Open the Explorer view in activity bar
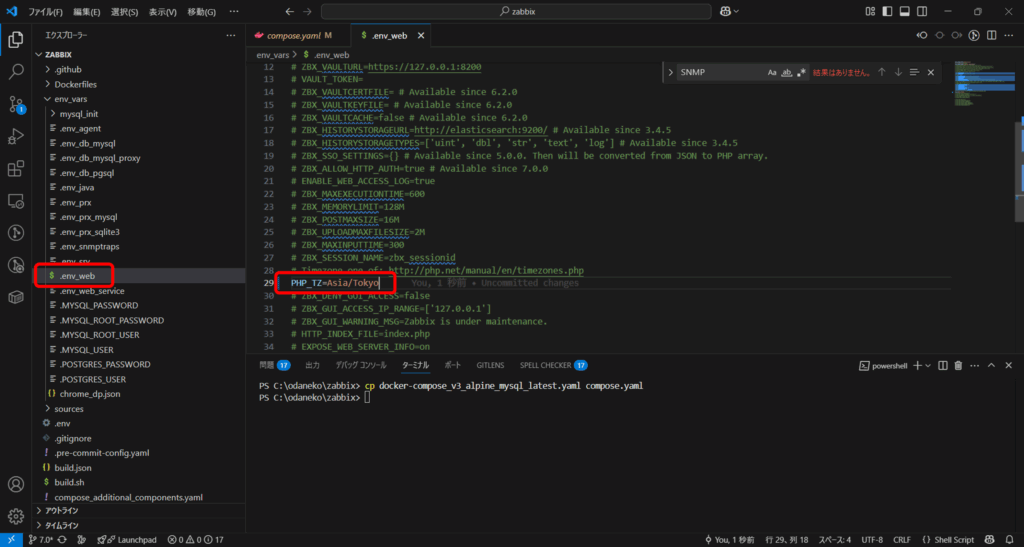 [16, 40]
